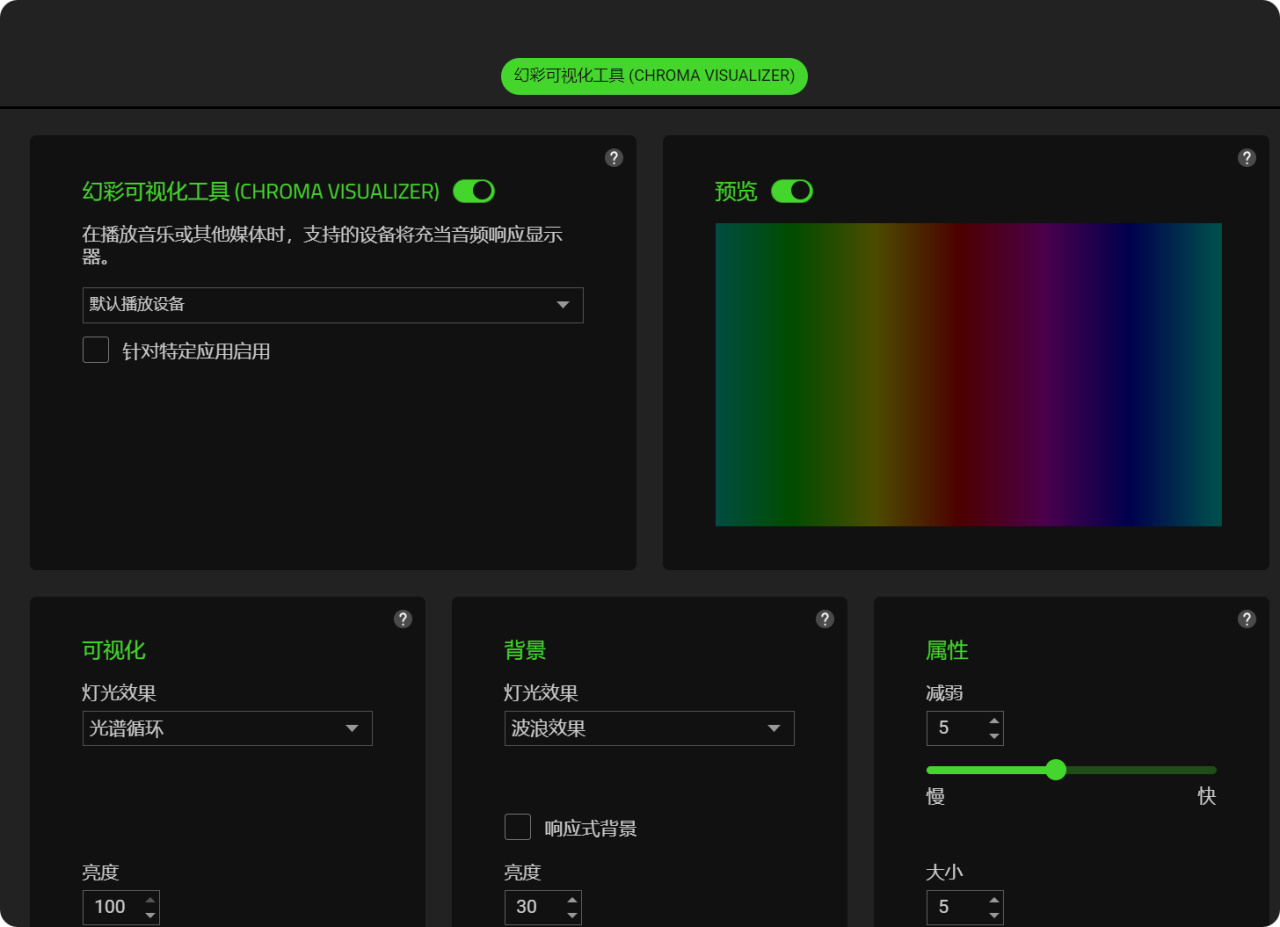
Task: Increase the 减弱 value with up arrow
Action: [x=994, y=720]
